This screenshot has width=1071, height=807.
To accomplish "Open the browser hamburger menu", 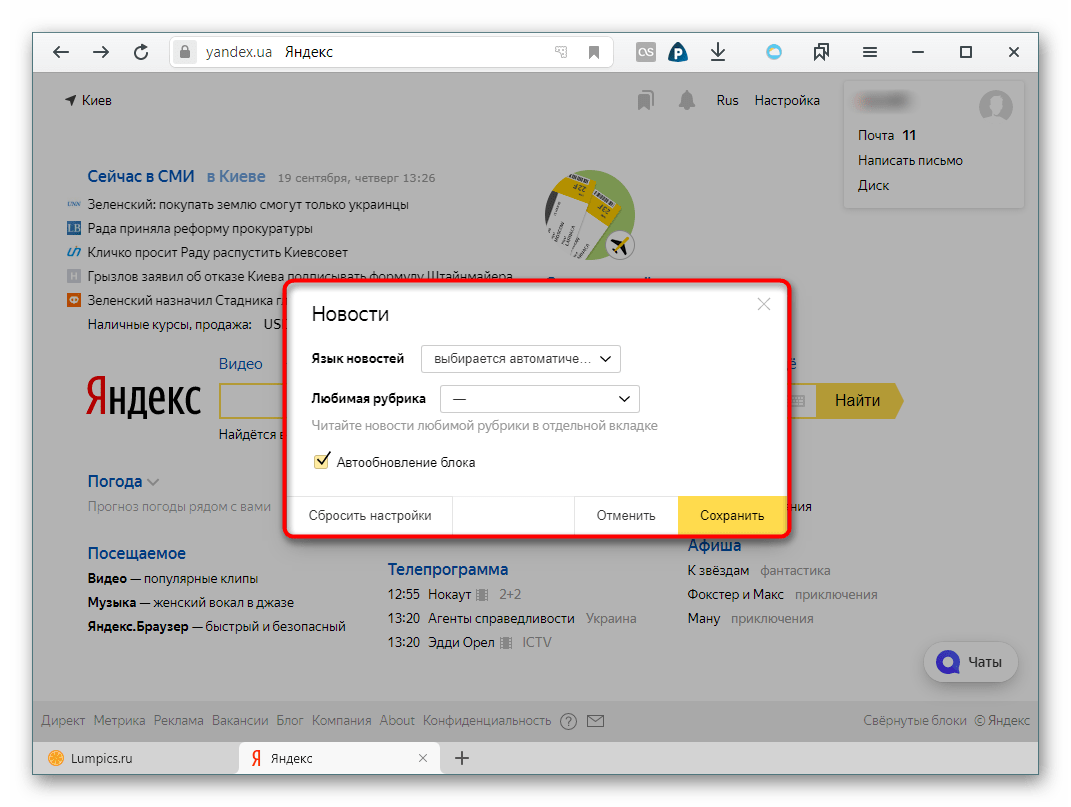I will [870, 53].
